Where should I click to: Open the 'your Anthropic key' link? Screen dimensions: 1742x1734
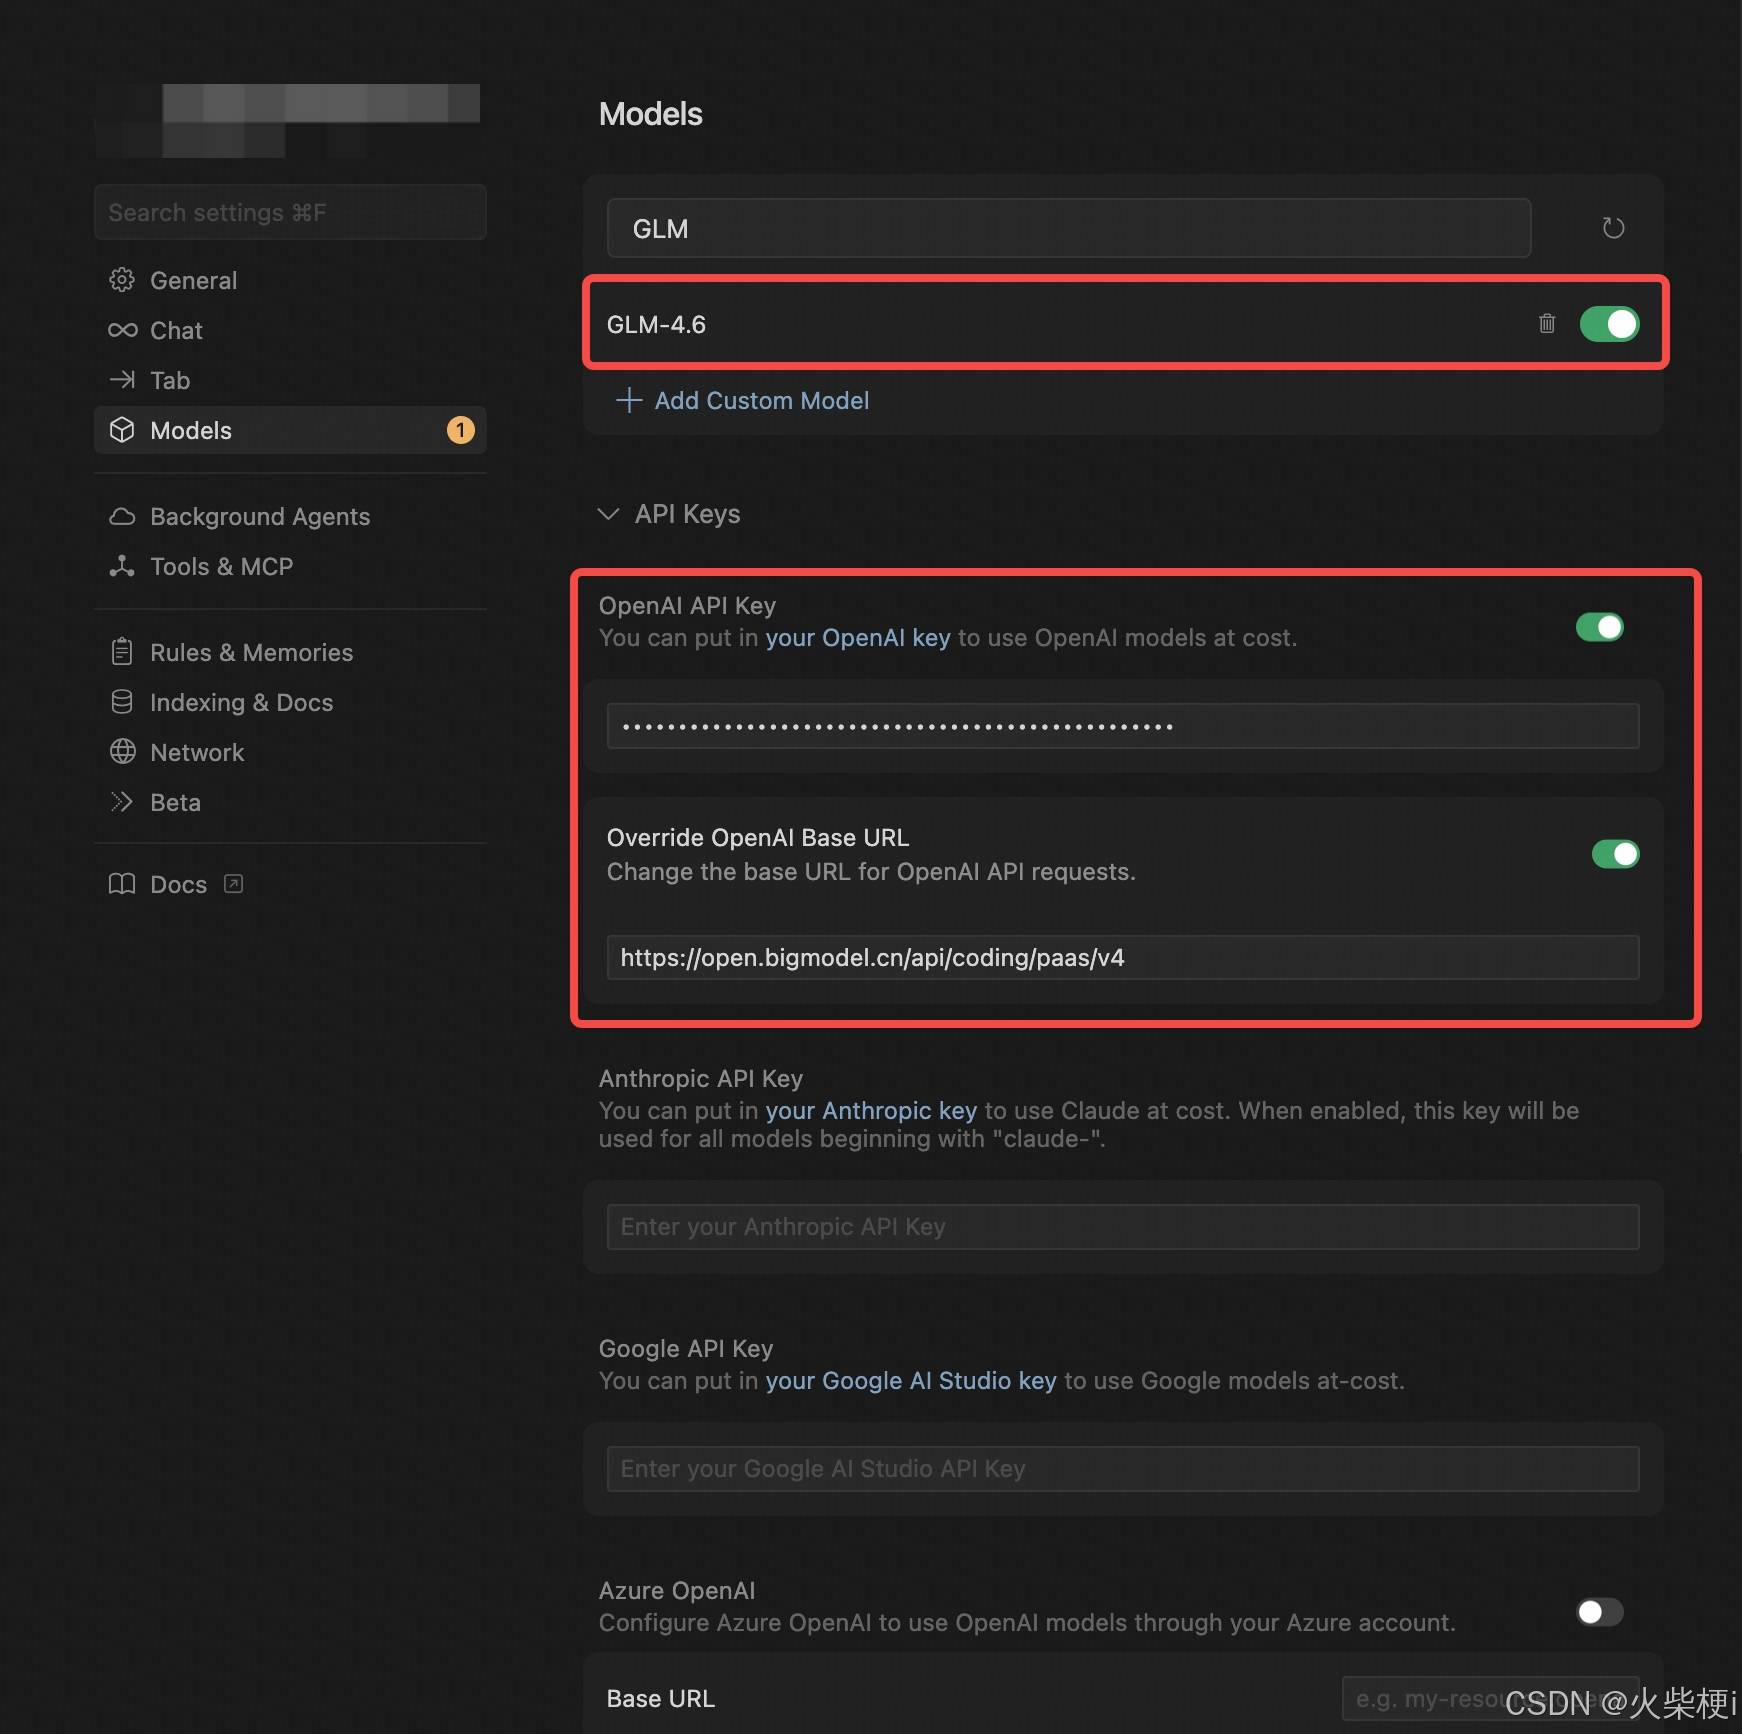pos(870,1110)
